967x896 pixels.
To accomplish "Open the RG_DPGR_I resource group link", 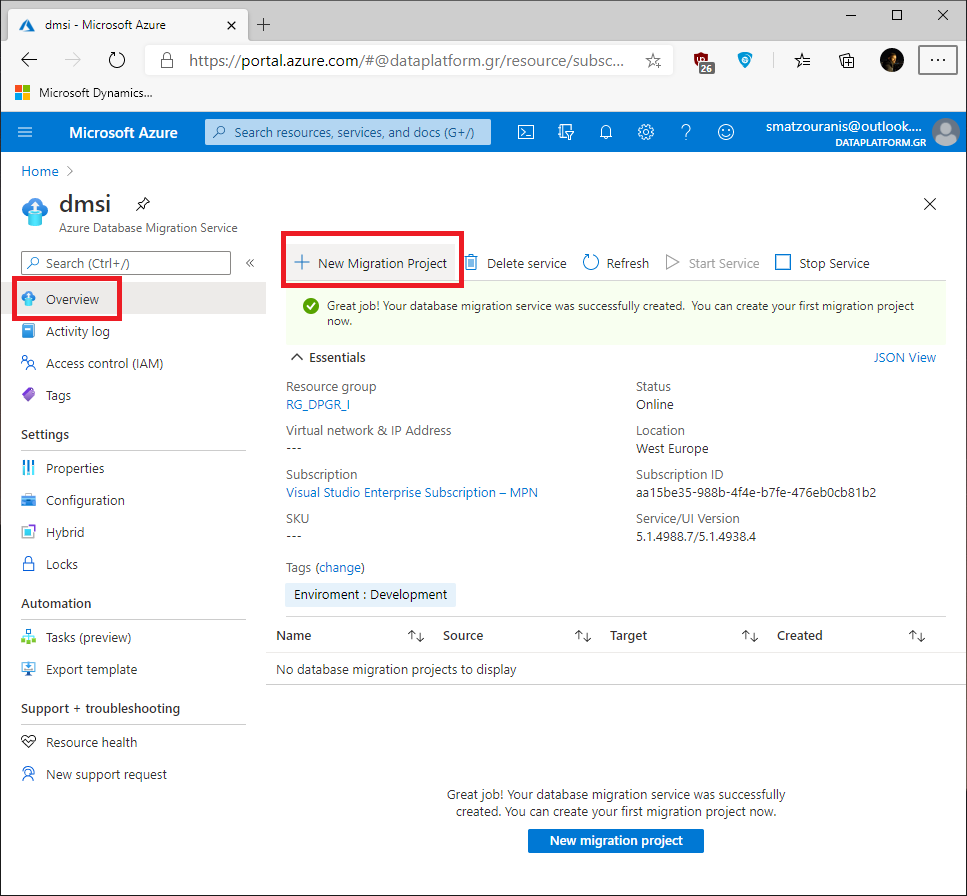I will [x=318, y=405].
